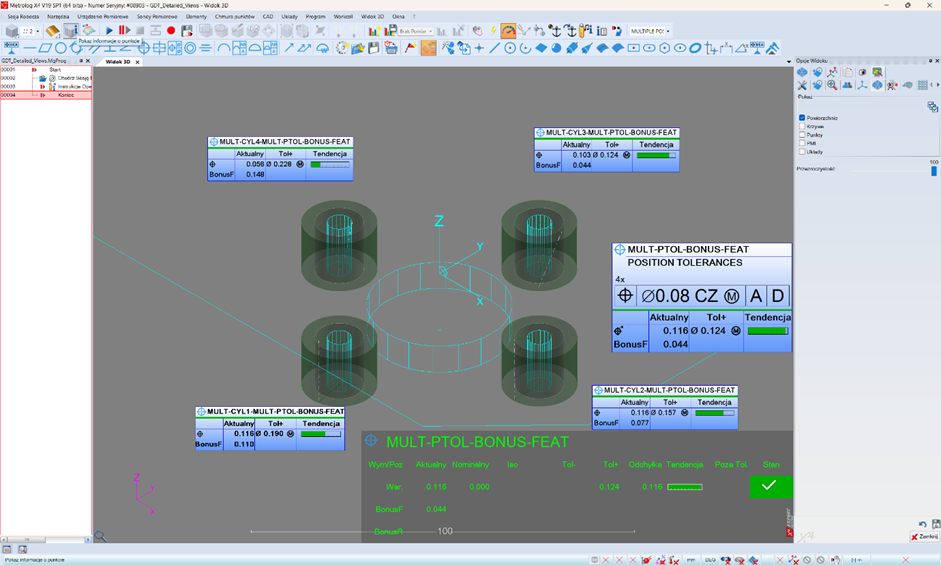This screenshot has width=941, height=565.
Task: Adjust the Przezroczystość transparency slider handle
Action: point(934,171)
